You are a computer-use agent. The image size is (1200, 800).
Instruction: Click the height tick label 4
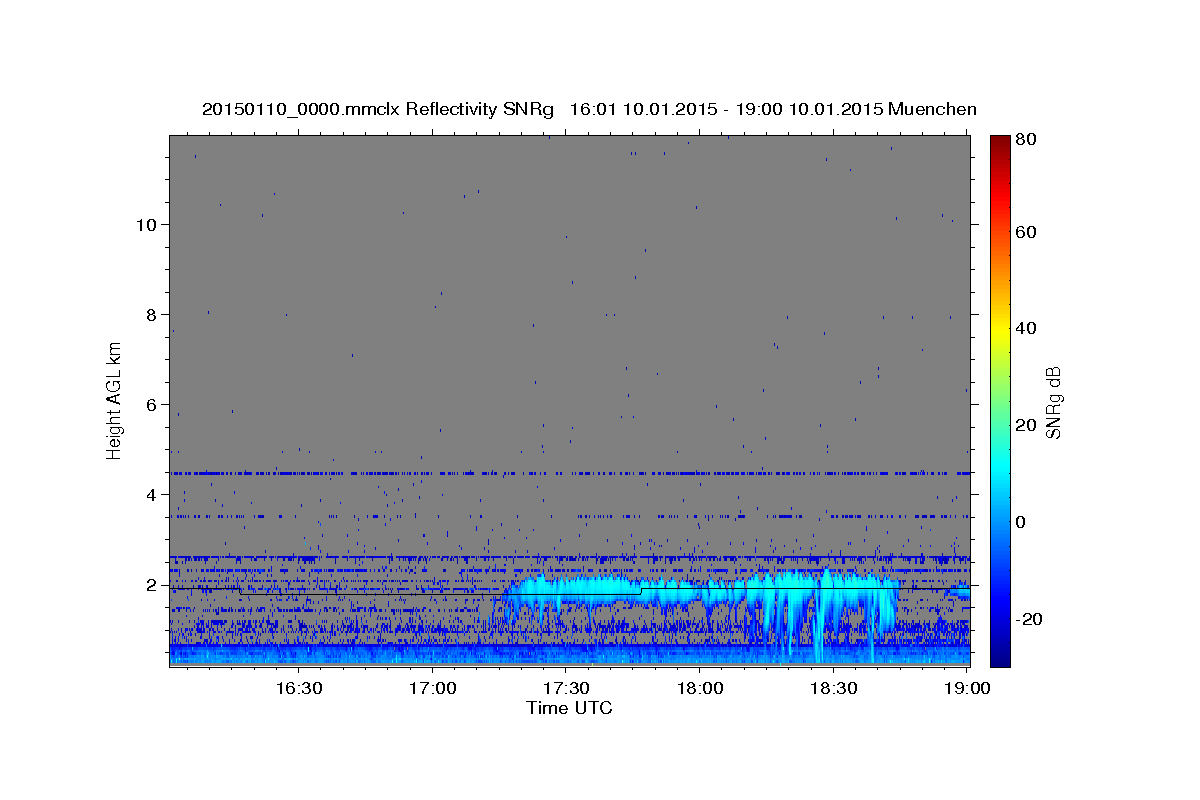152,494
